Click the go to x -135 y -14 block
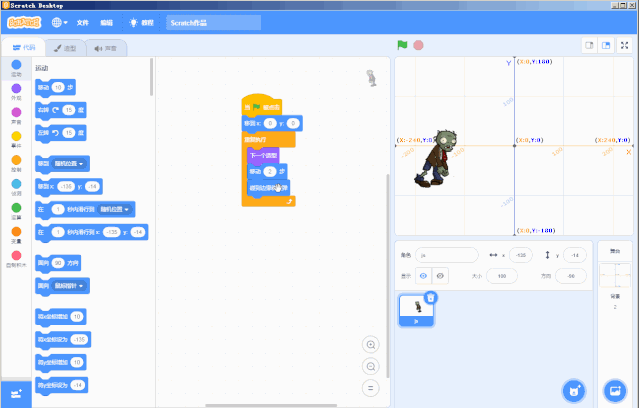Screen dimensions: 639x408 pos(69,187)
